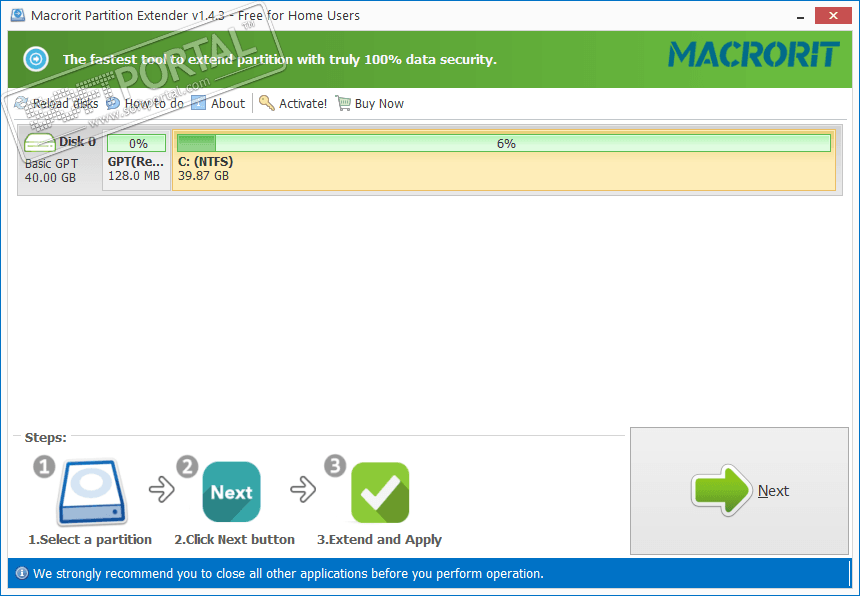Click the 1.Select a partition caption
Screen dimensions: 860x596
[x=90, y=540]
